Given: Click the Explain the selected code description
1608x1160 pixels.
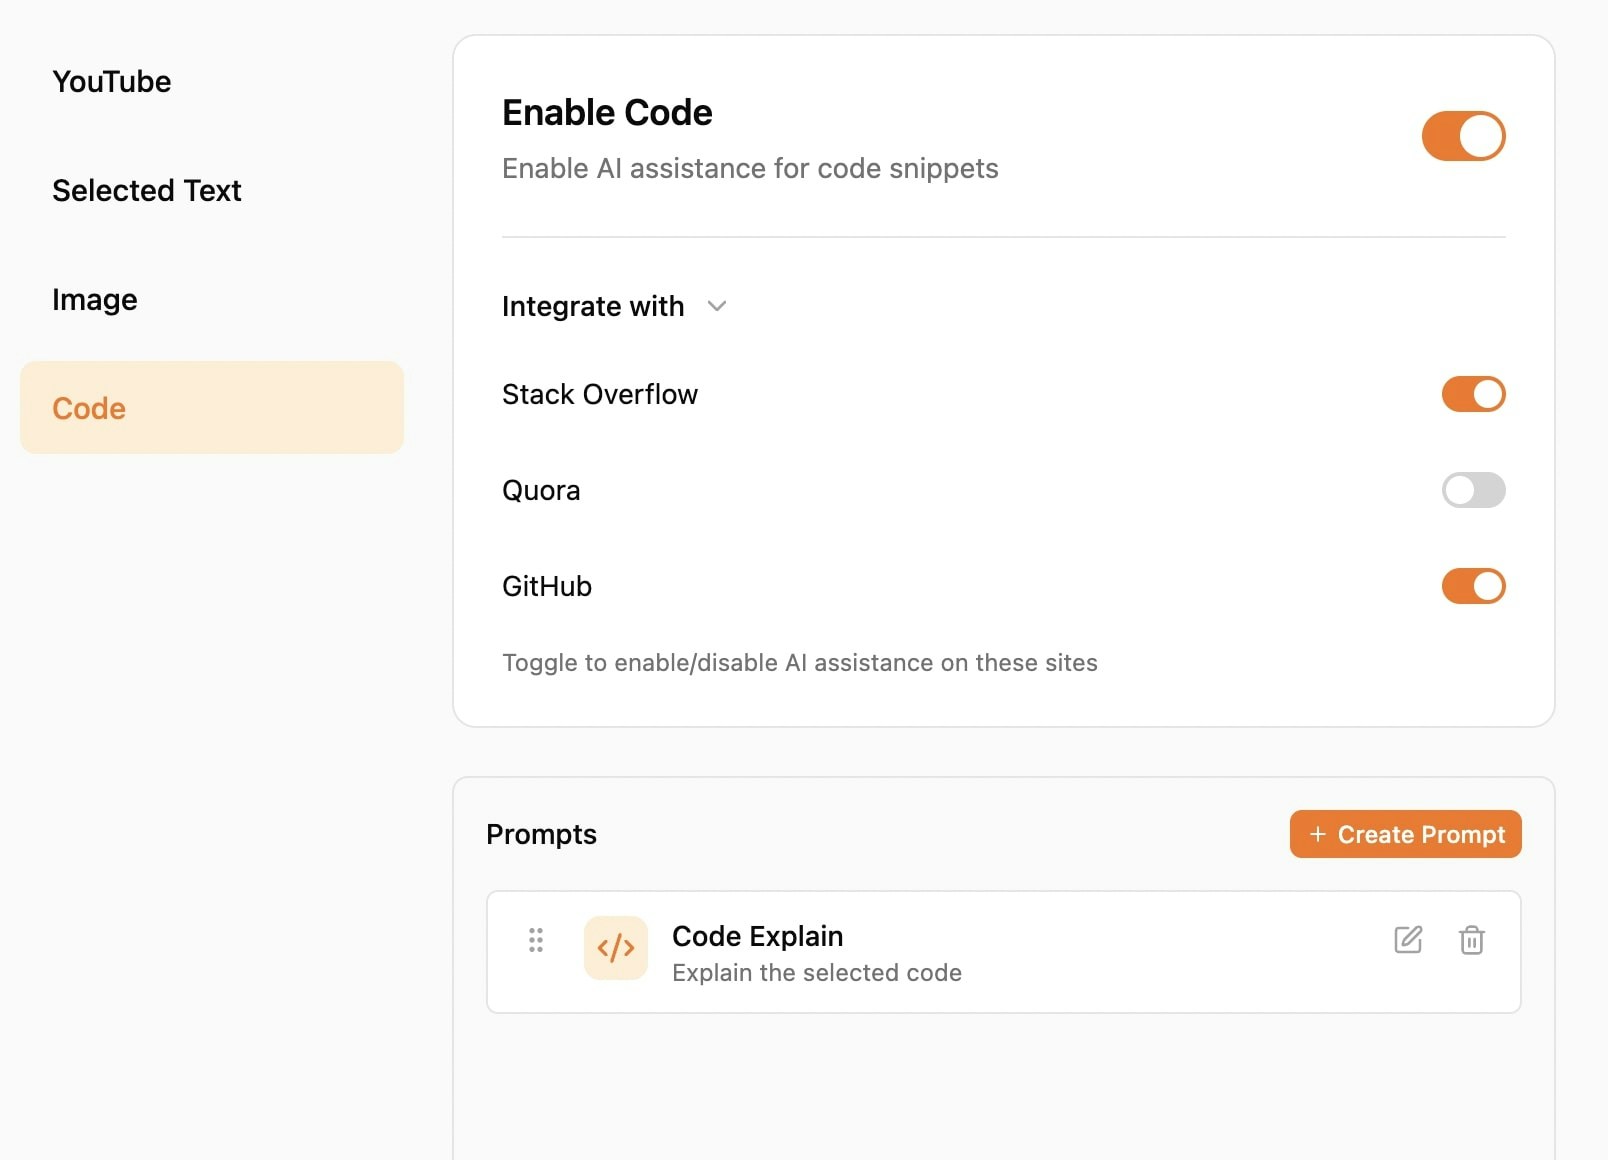Looking at the screenshot, I should pyautogui.click(x=817, y=972).
